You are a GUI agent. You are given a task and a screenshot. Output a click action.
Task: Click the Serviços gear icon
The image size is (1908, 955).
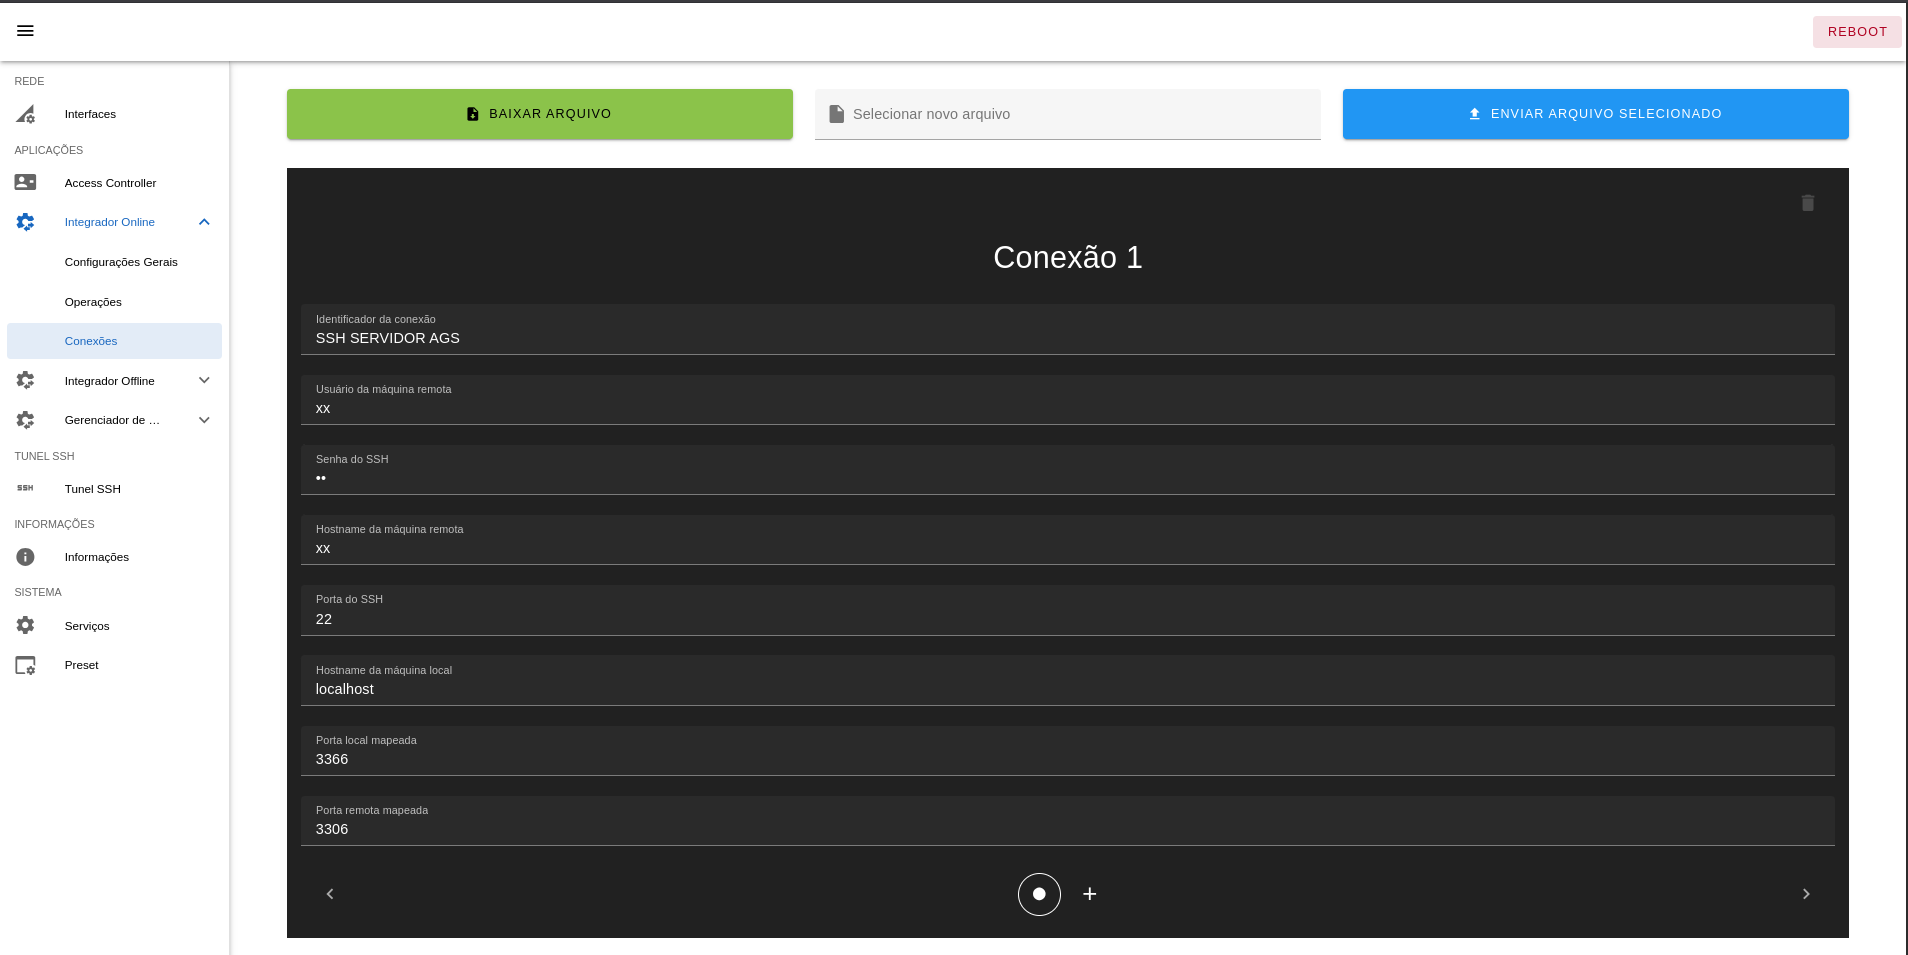[26, 626]
